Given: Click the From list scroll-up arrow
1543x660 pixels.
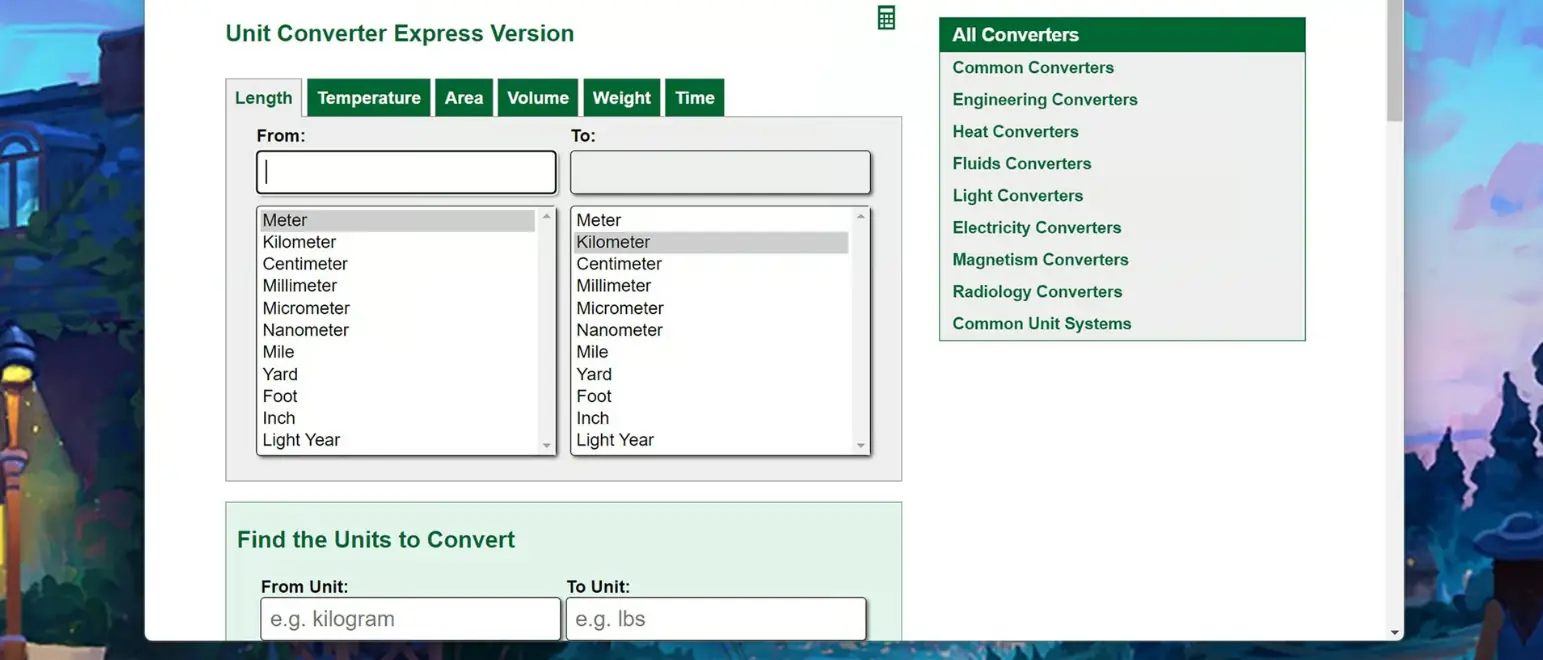Looking at the screenshot, I should coord(546,216).
